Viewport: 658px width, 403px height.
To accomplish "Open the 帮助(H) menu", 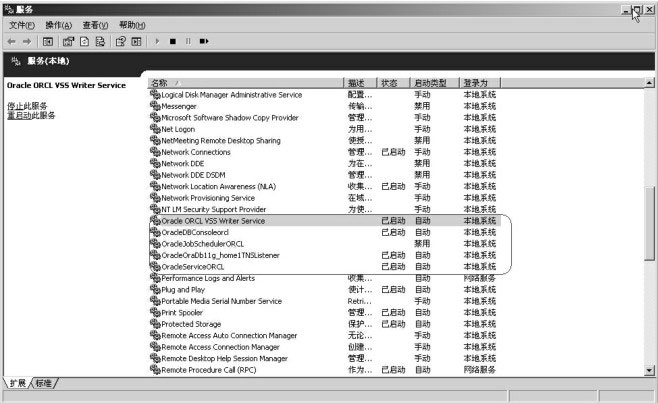I will (132, 25).
